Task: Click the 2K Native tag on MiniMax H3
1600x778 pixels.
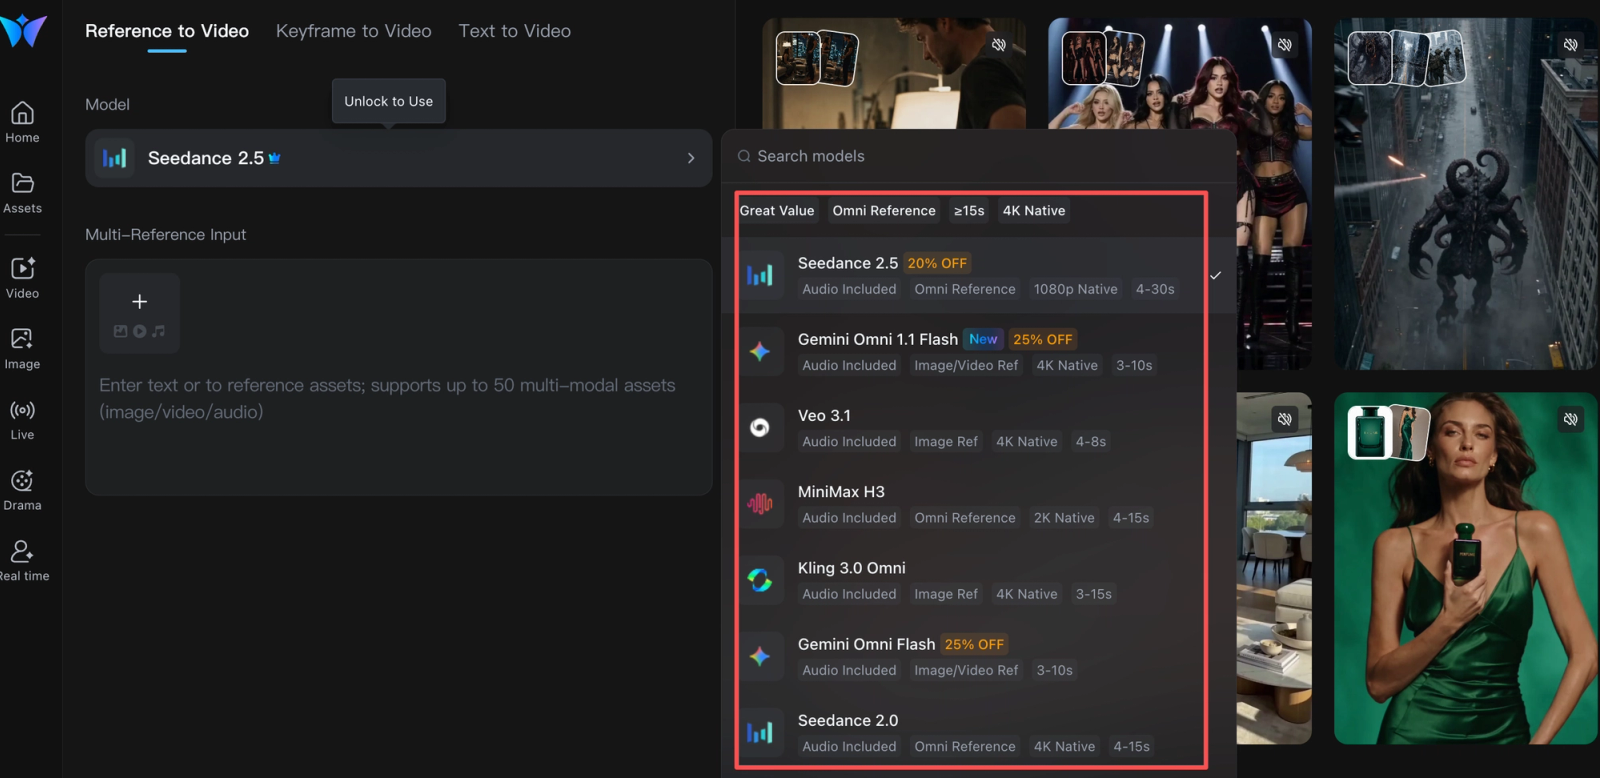Action: (x=1064, y=518)
